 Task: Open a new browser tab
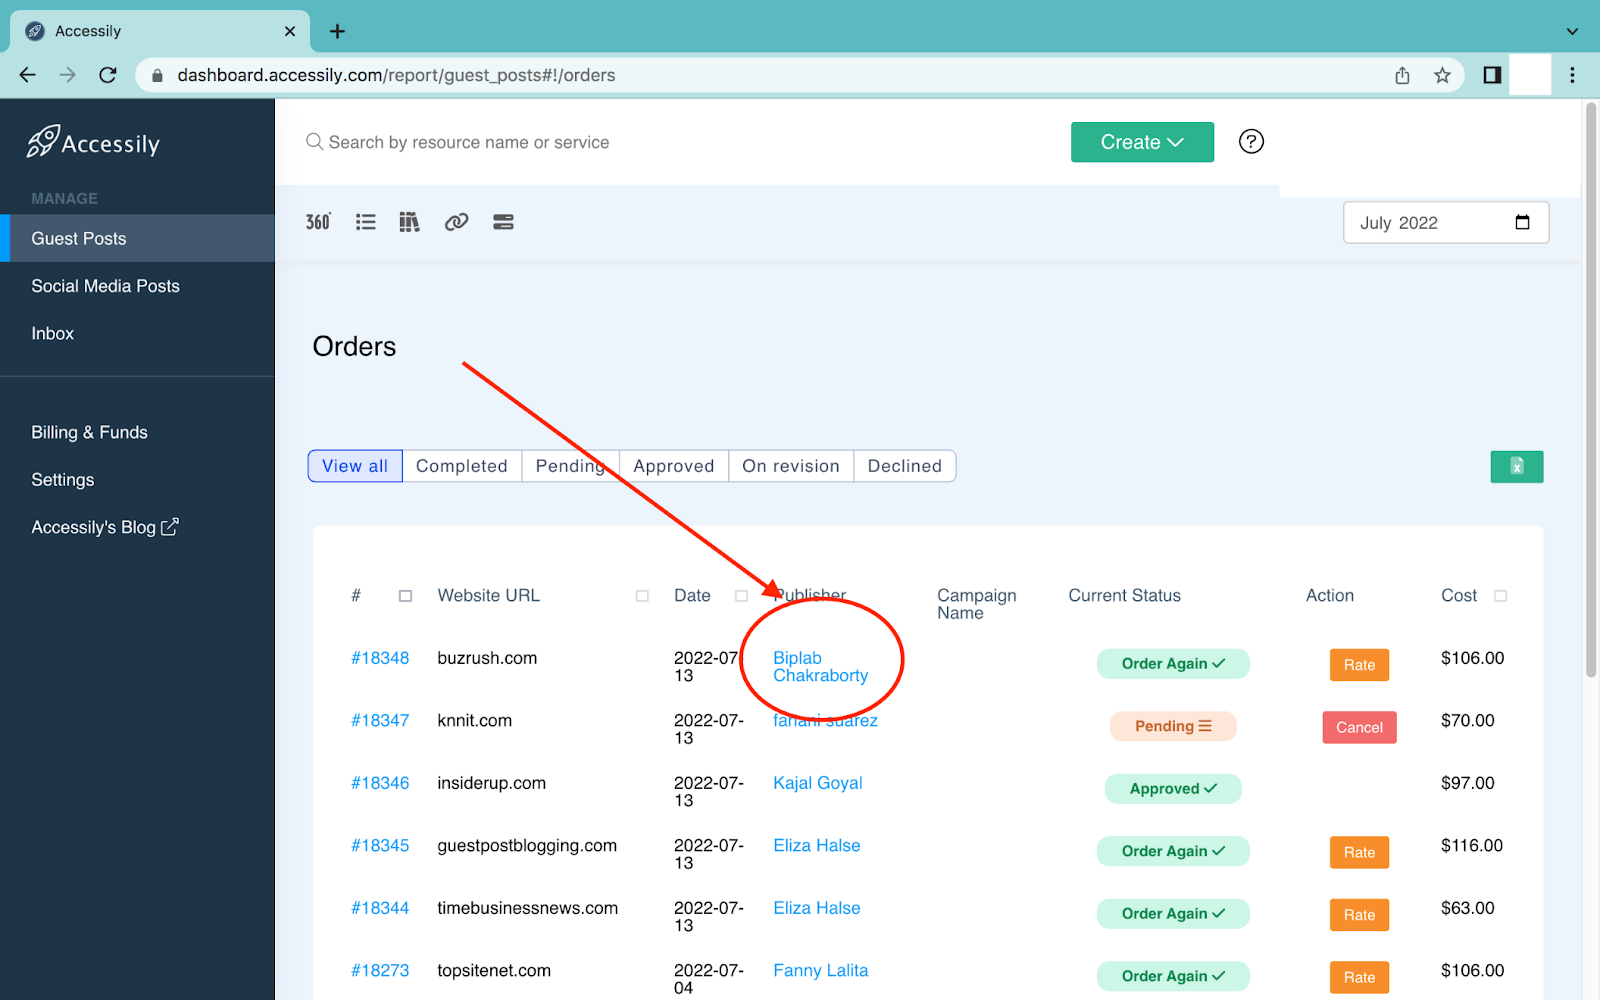(x=337, y=31)
